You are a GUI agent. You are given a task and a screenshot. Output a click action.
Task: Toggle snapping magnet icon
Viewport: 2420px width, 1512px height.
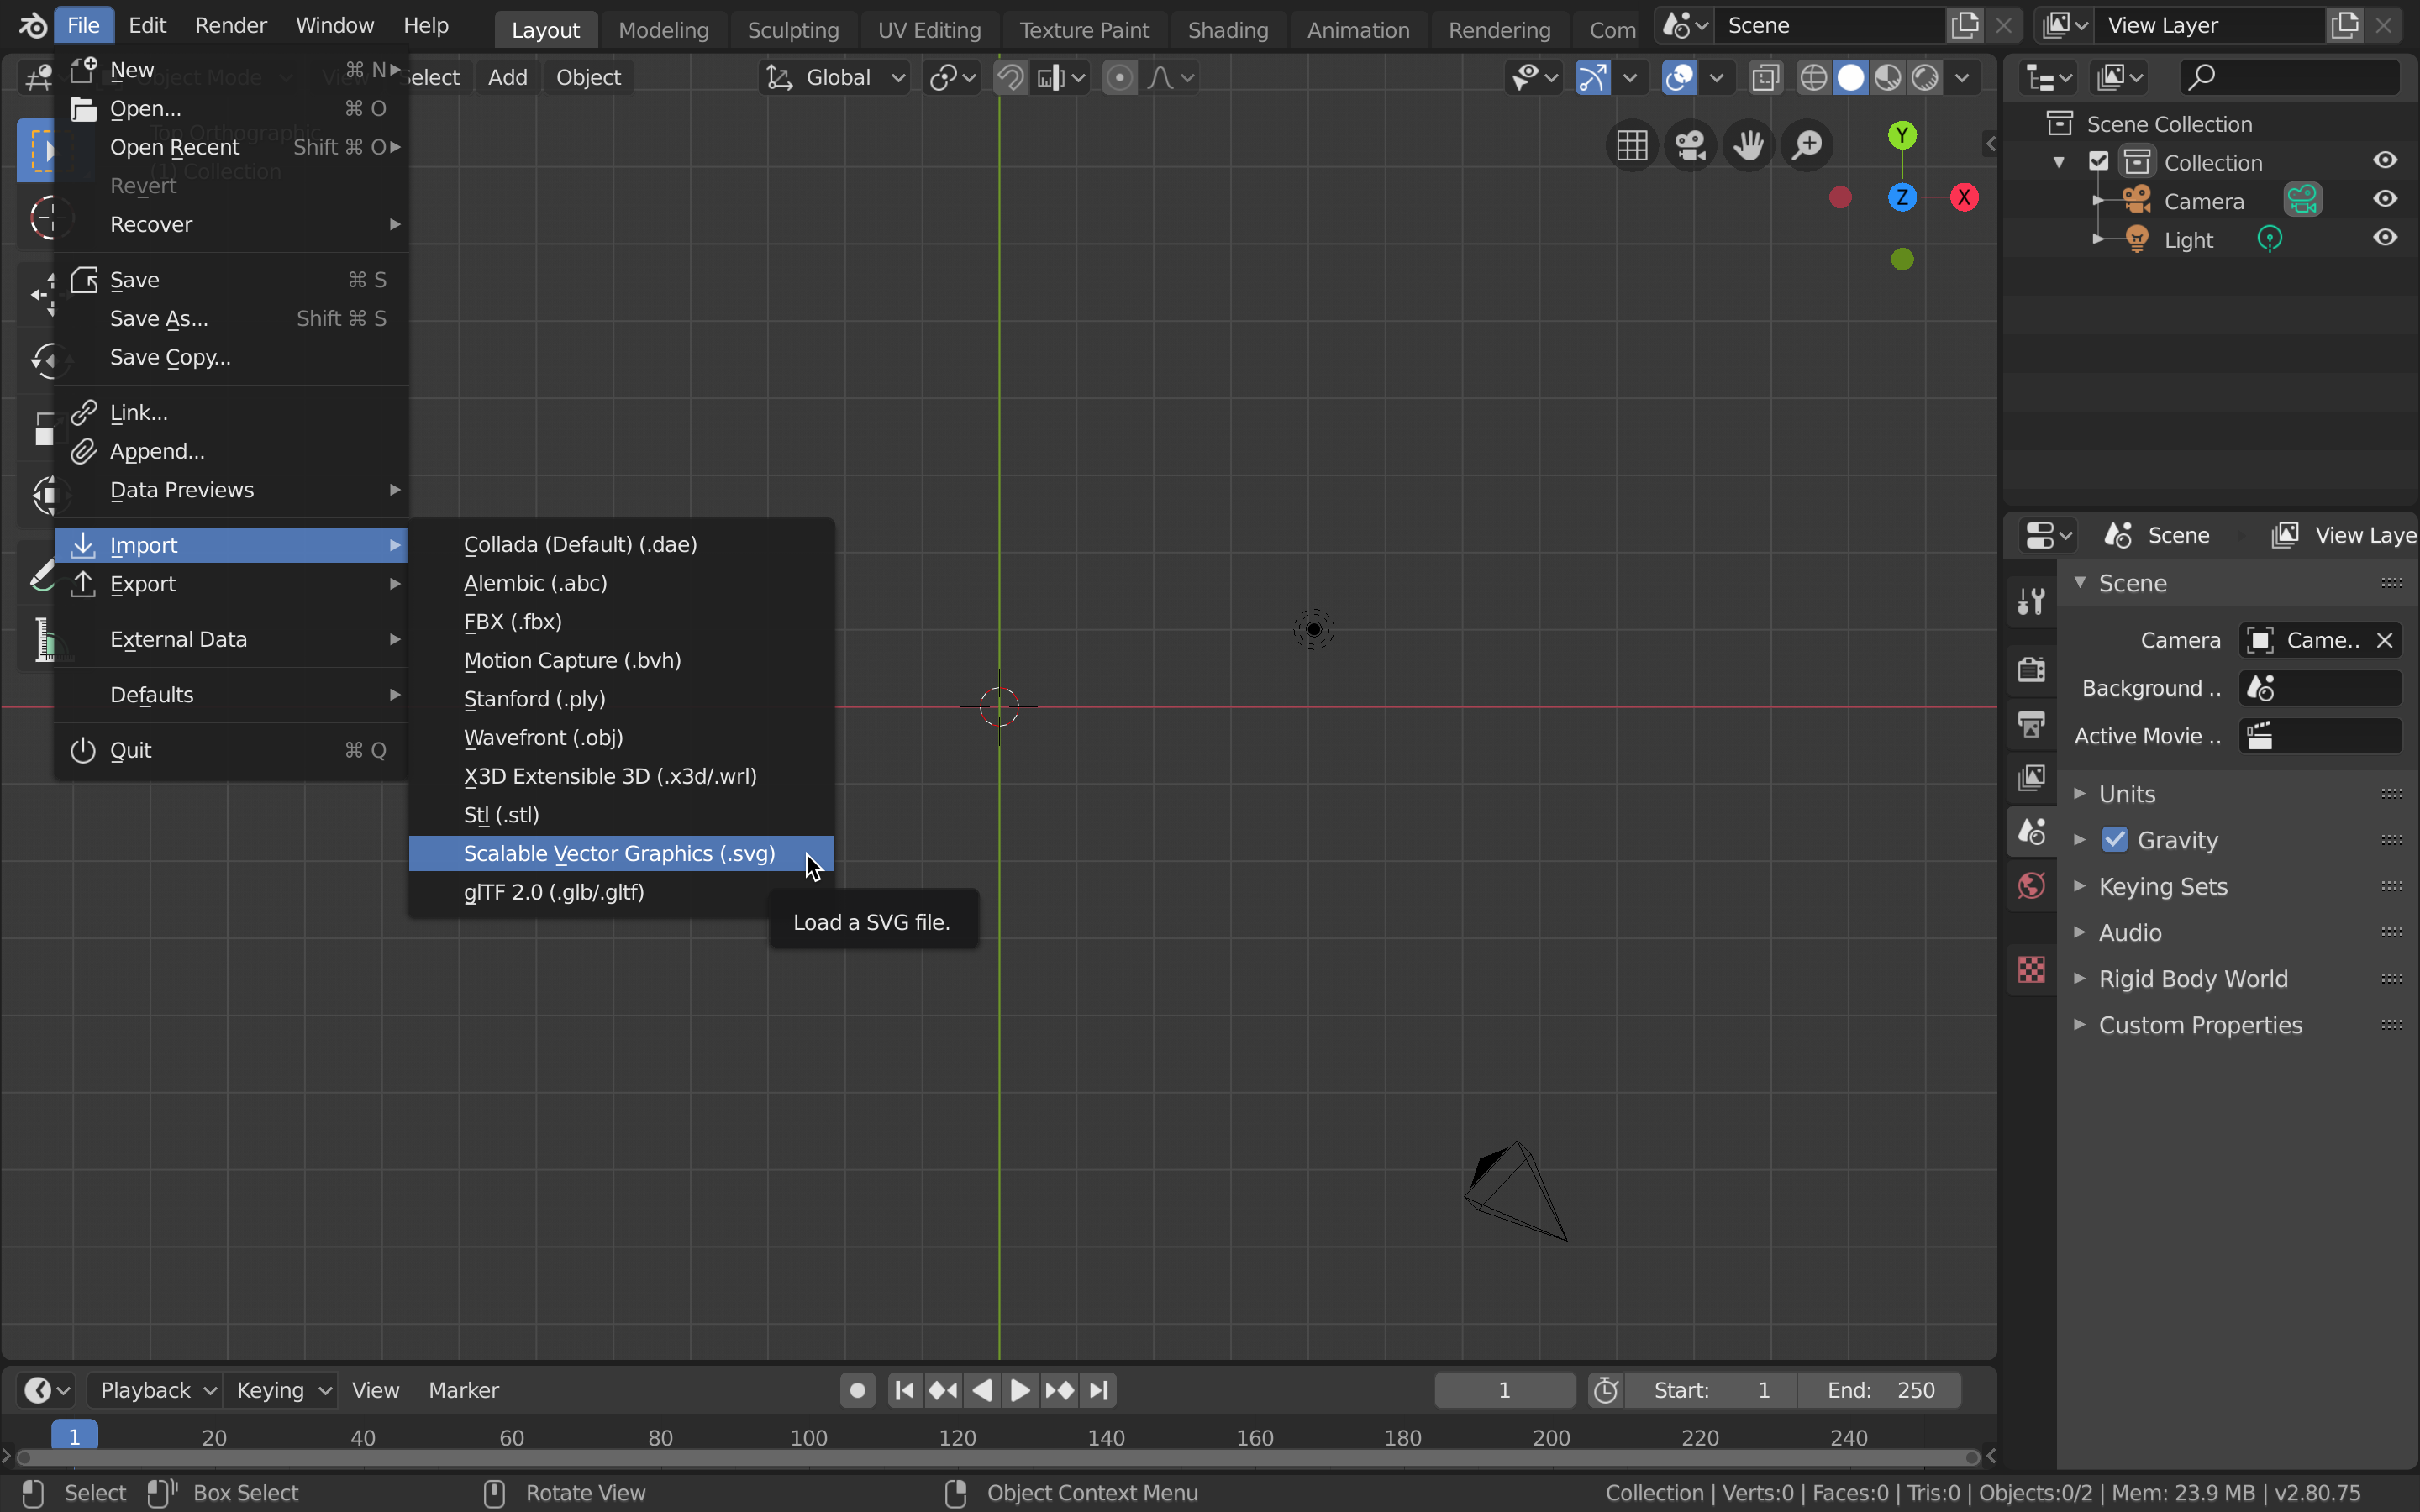click(x=1010, y=77)
